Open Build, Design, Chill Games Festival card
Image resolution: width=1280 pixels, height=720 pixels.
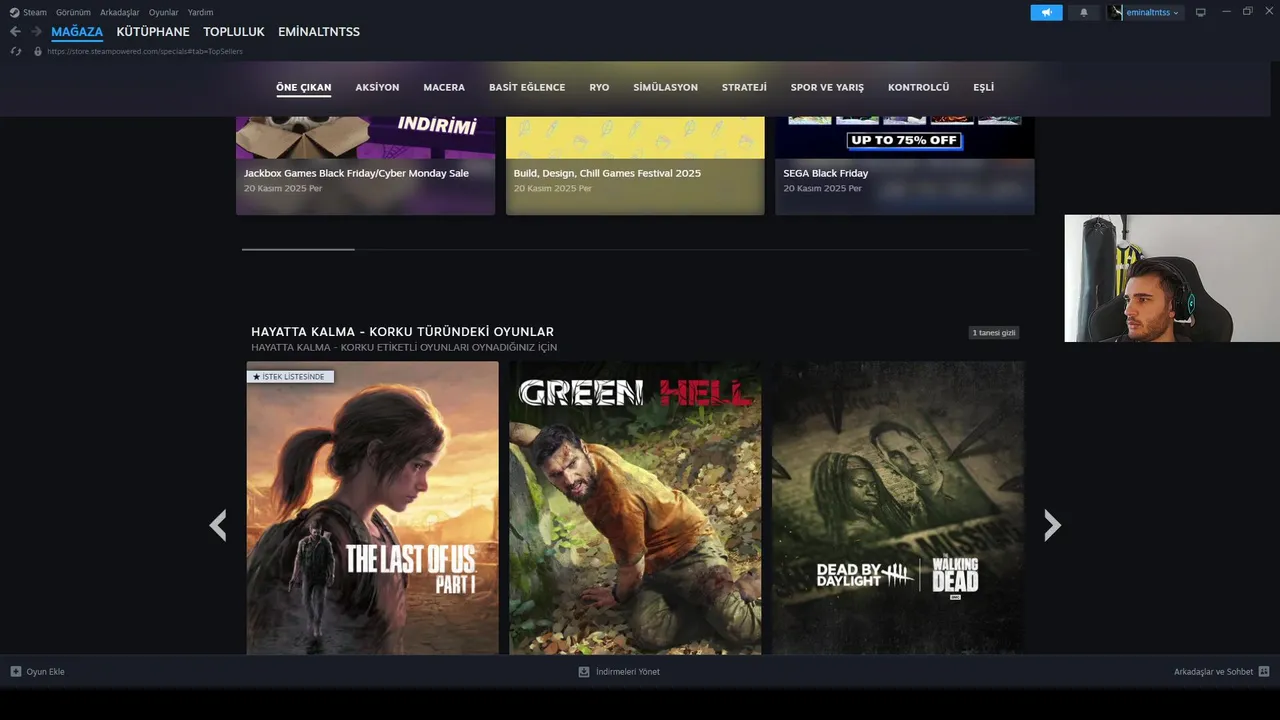click(x=635, y=165)
